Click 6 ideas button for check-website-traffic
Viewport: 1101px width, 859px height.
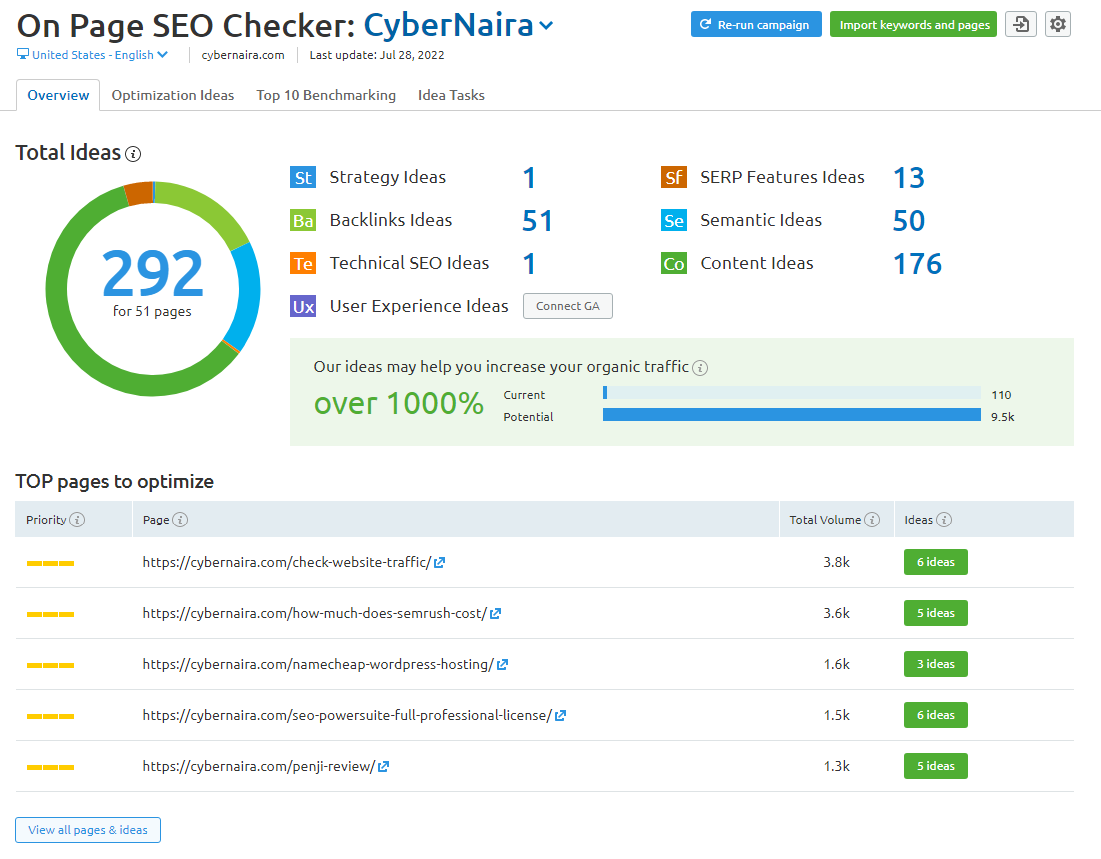(x=935, y=562)
